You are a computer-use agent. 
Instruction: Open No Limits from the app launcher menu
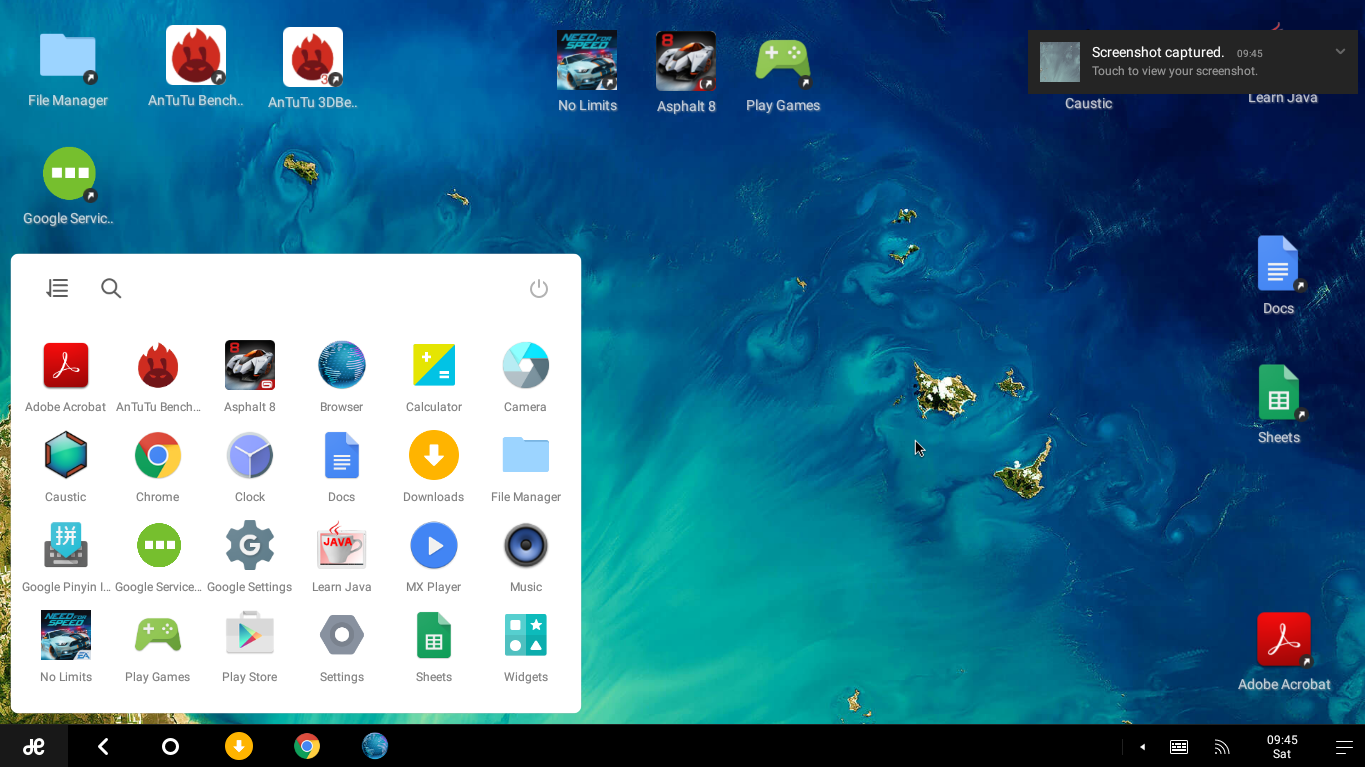pos(66,636)
